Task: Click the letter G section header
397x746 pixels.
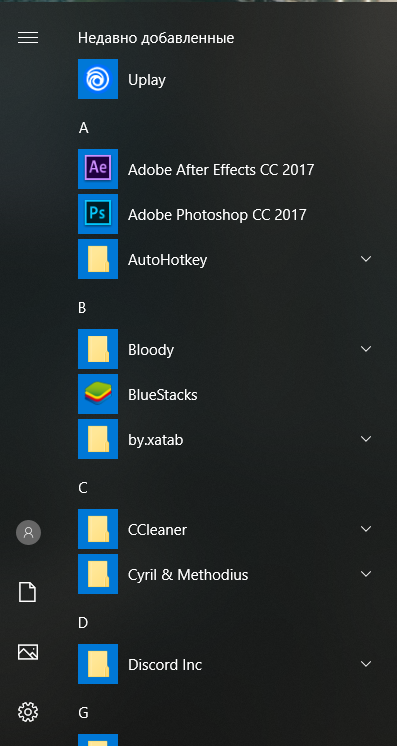Action: click(x=83, y=713)
